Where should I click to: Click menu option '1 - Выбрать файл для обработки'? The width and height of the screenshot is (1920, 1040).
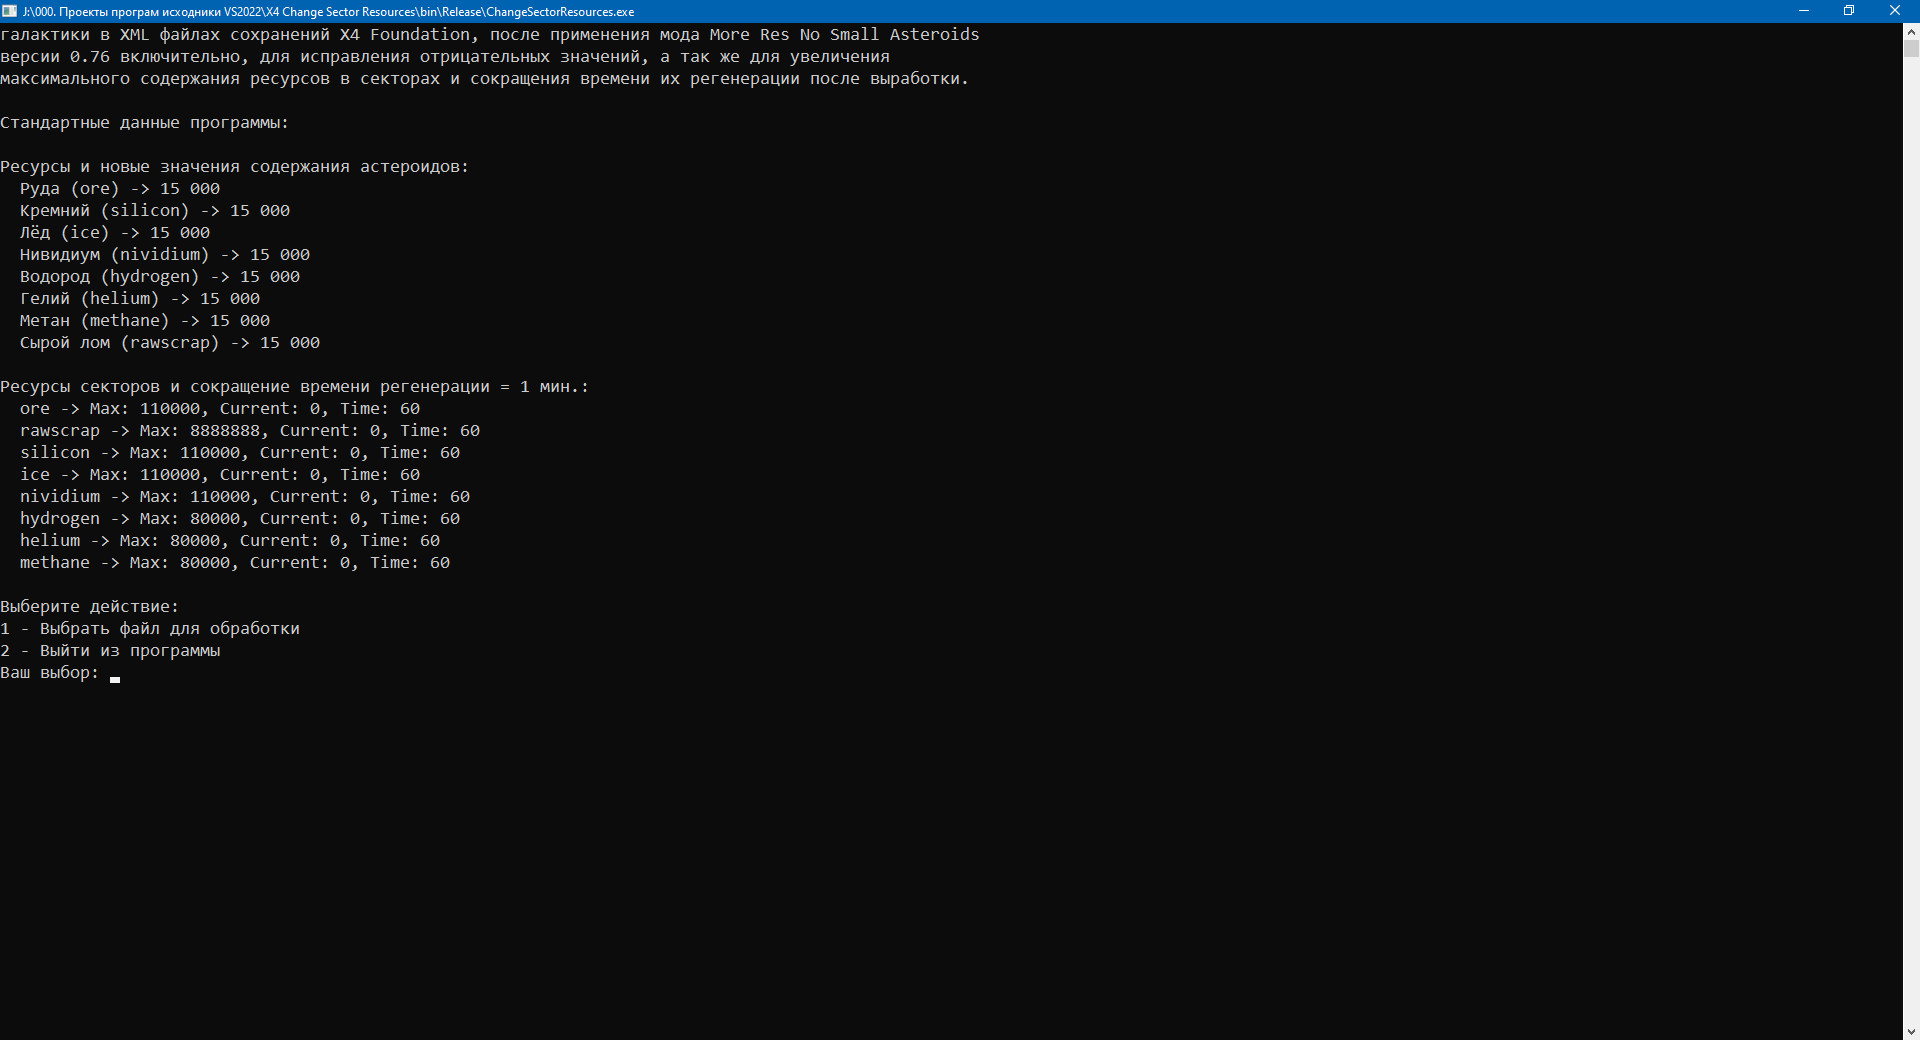pyautogui.click(x=150, y=629)
